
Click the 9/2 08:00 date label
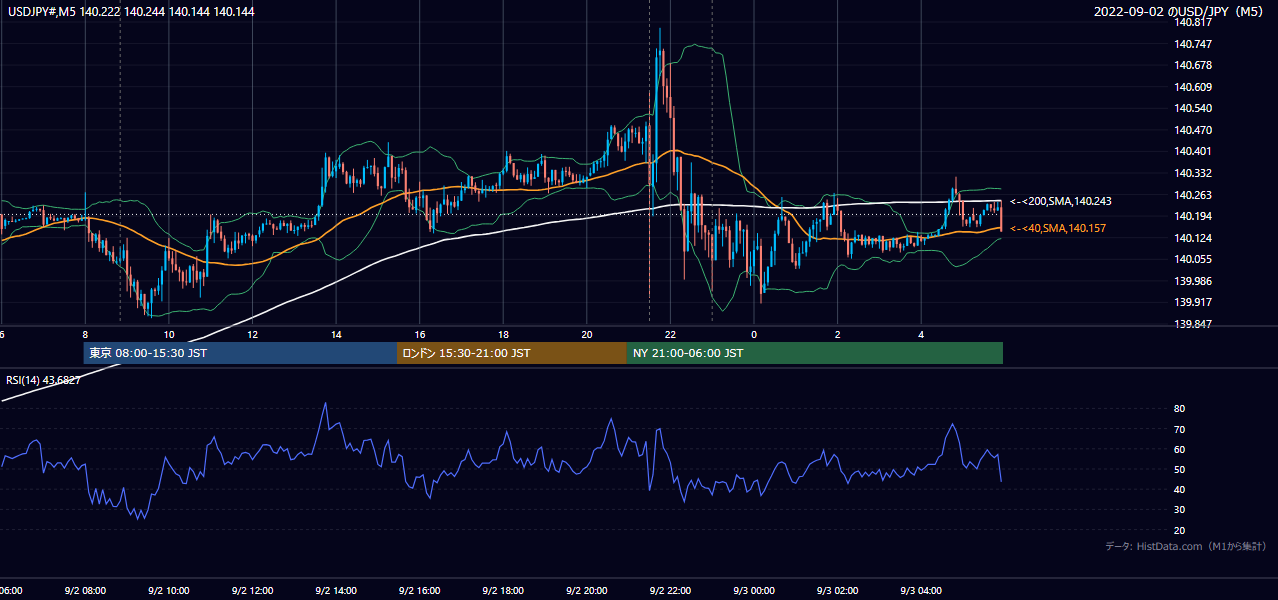click(x=84, y=591)
